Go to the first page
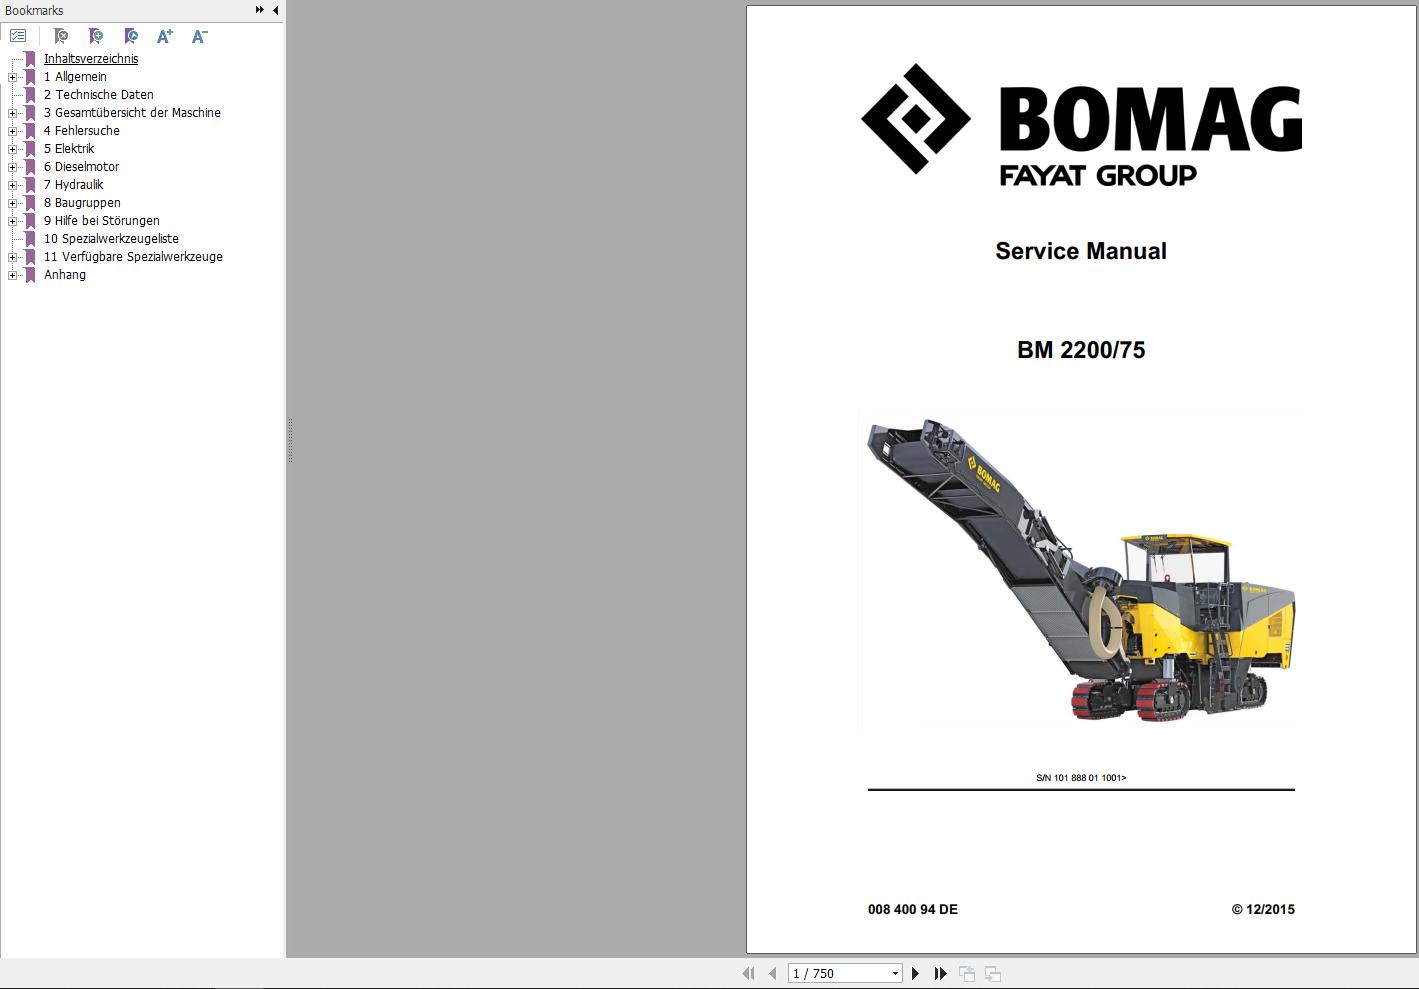The height and width of the screenshot is (989, 1419). point(748,973)
